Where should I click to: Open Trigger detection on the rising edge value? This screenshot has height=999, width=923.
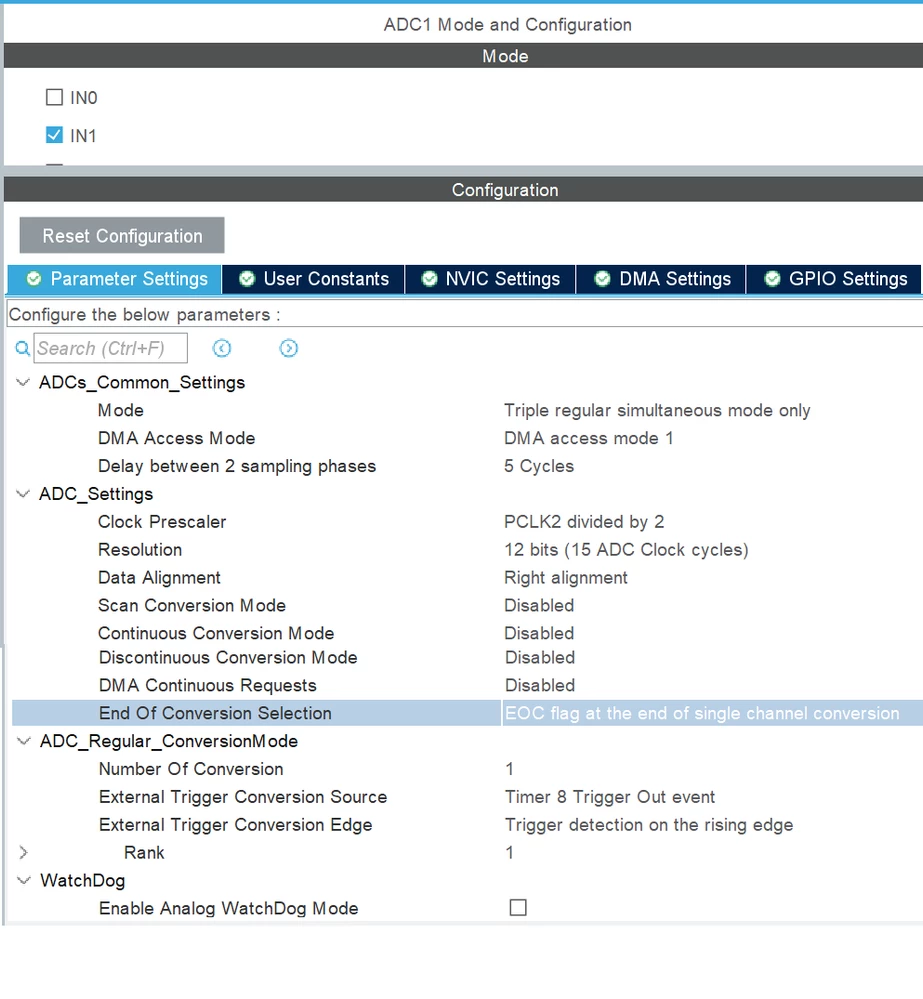pos(649,825)
